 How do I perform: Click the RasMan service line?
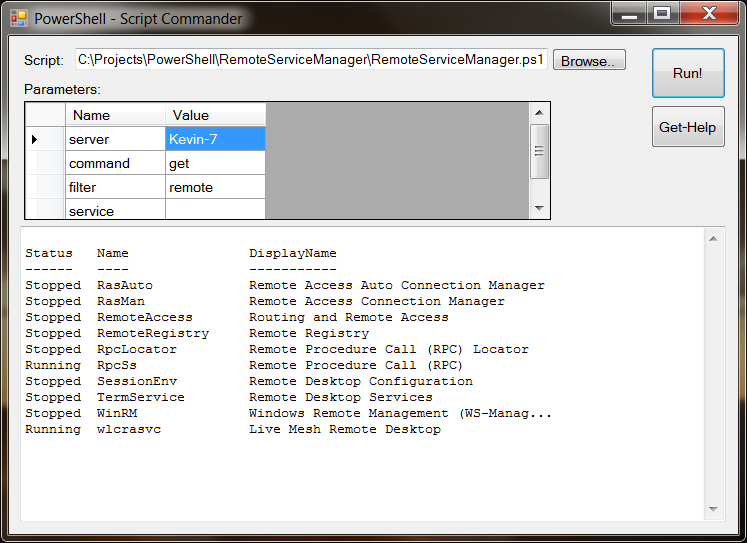point(265,302)
